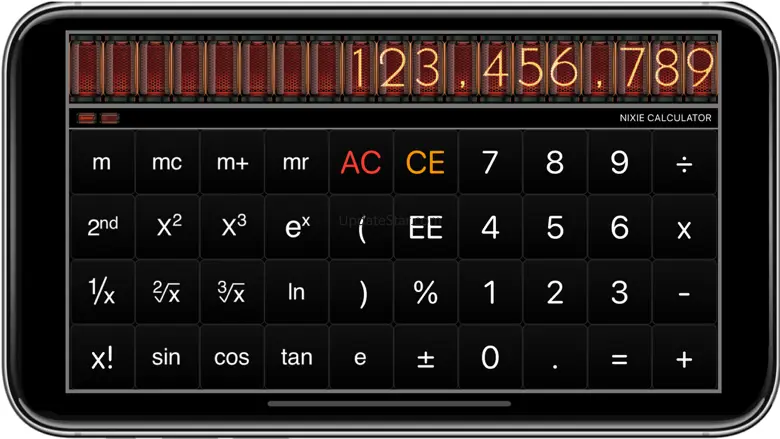Toggle the 2nd function key
This screenshot has height=439, width=780.
102,227
